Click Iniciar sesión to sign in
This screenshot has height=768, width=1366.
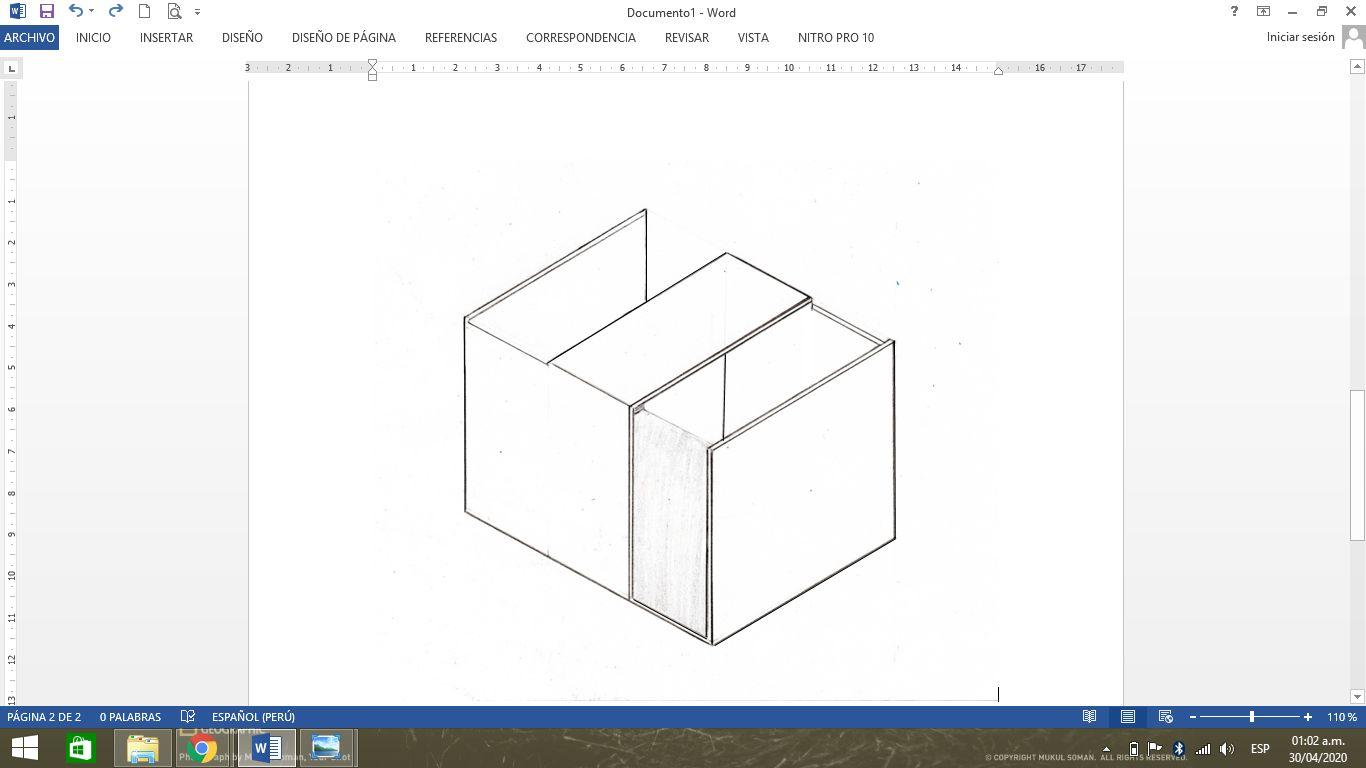click(1300, 37)
